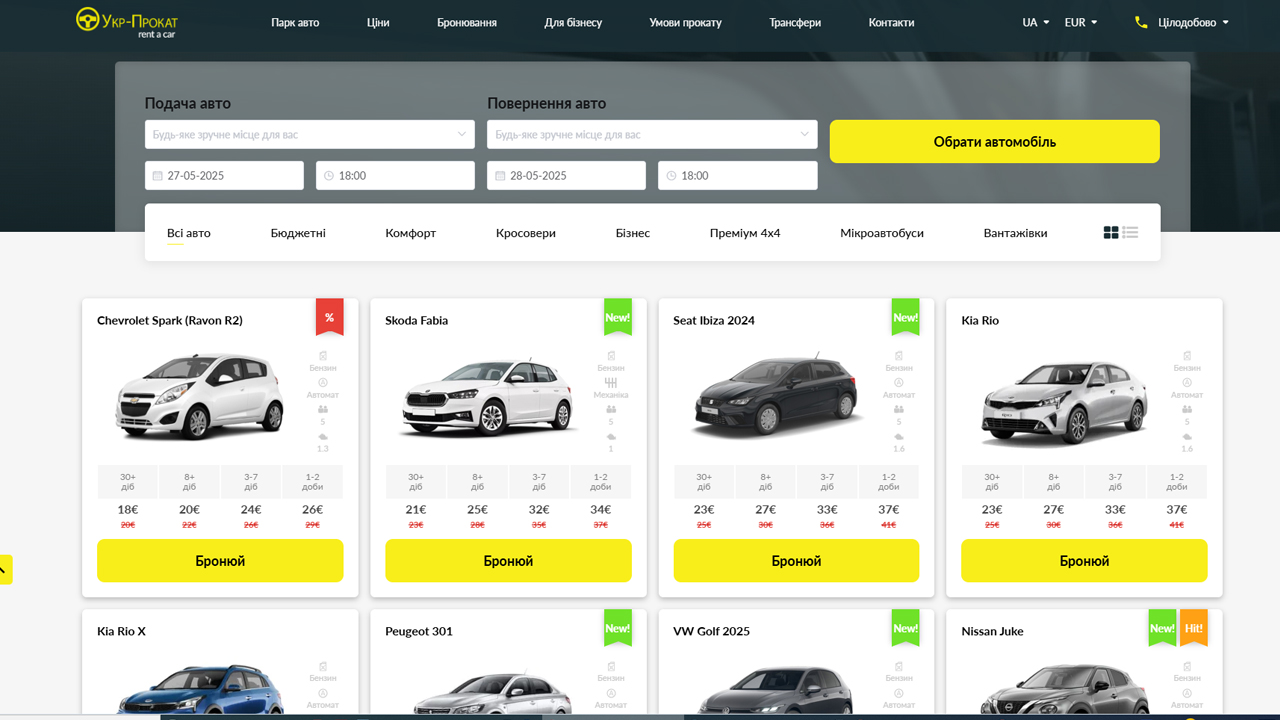This screenshot has width=1280, height=720.
Task: Open Умови прокату menu item
Action: (x=685, y=22)
